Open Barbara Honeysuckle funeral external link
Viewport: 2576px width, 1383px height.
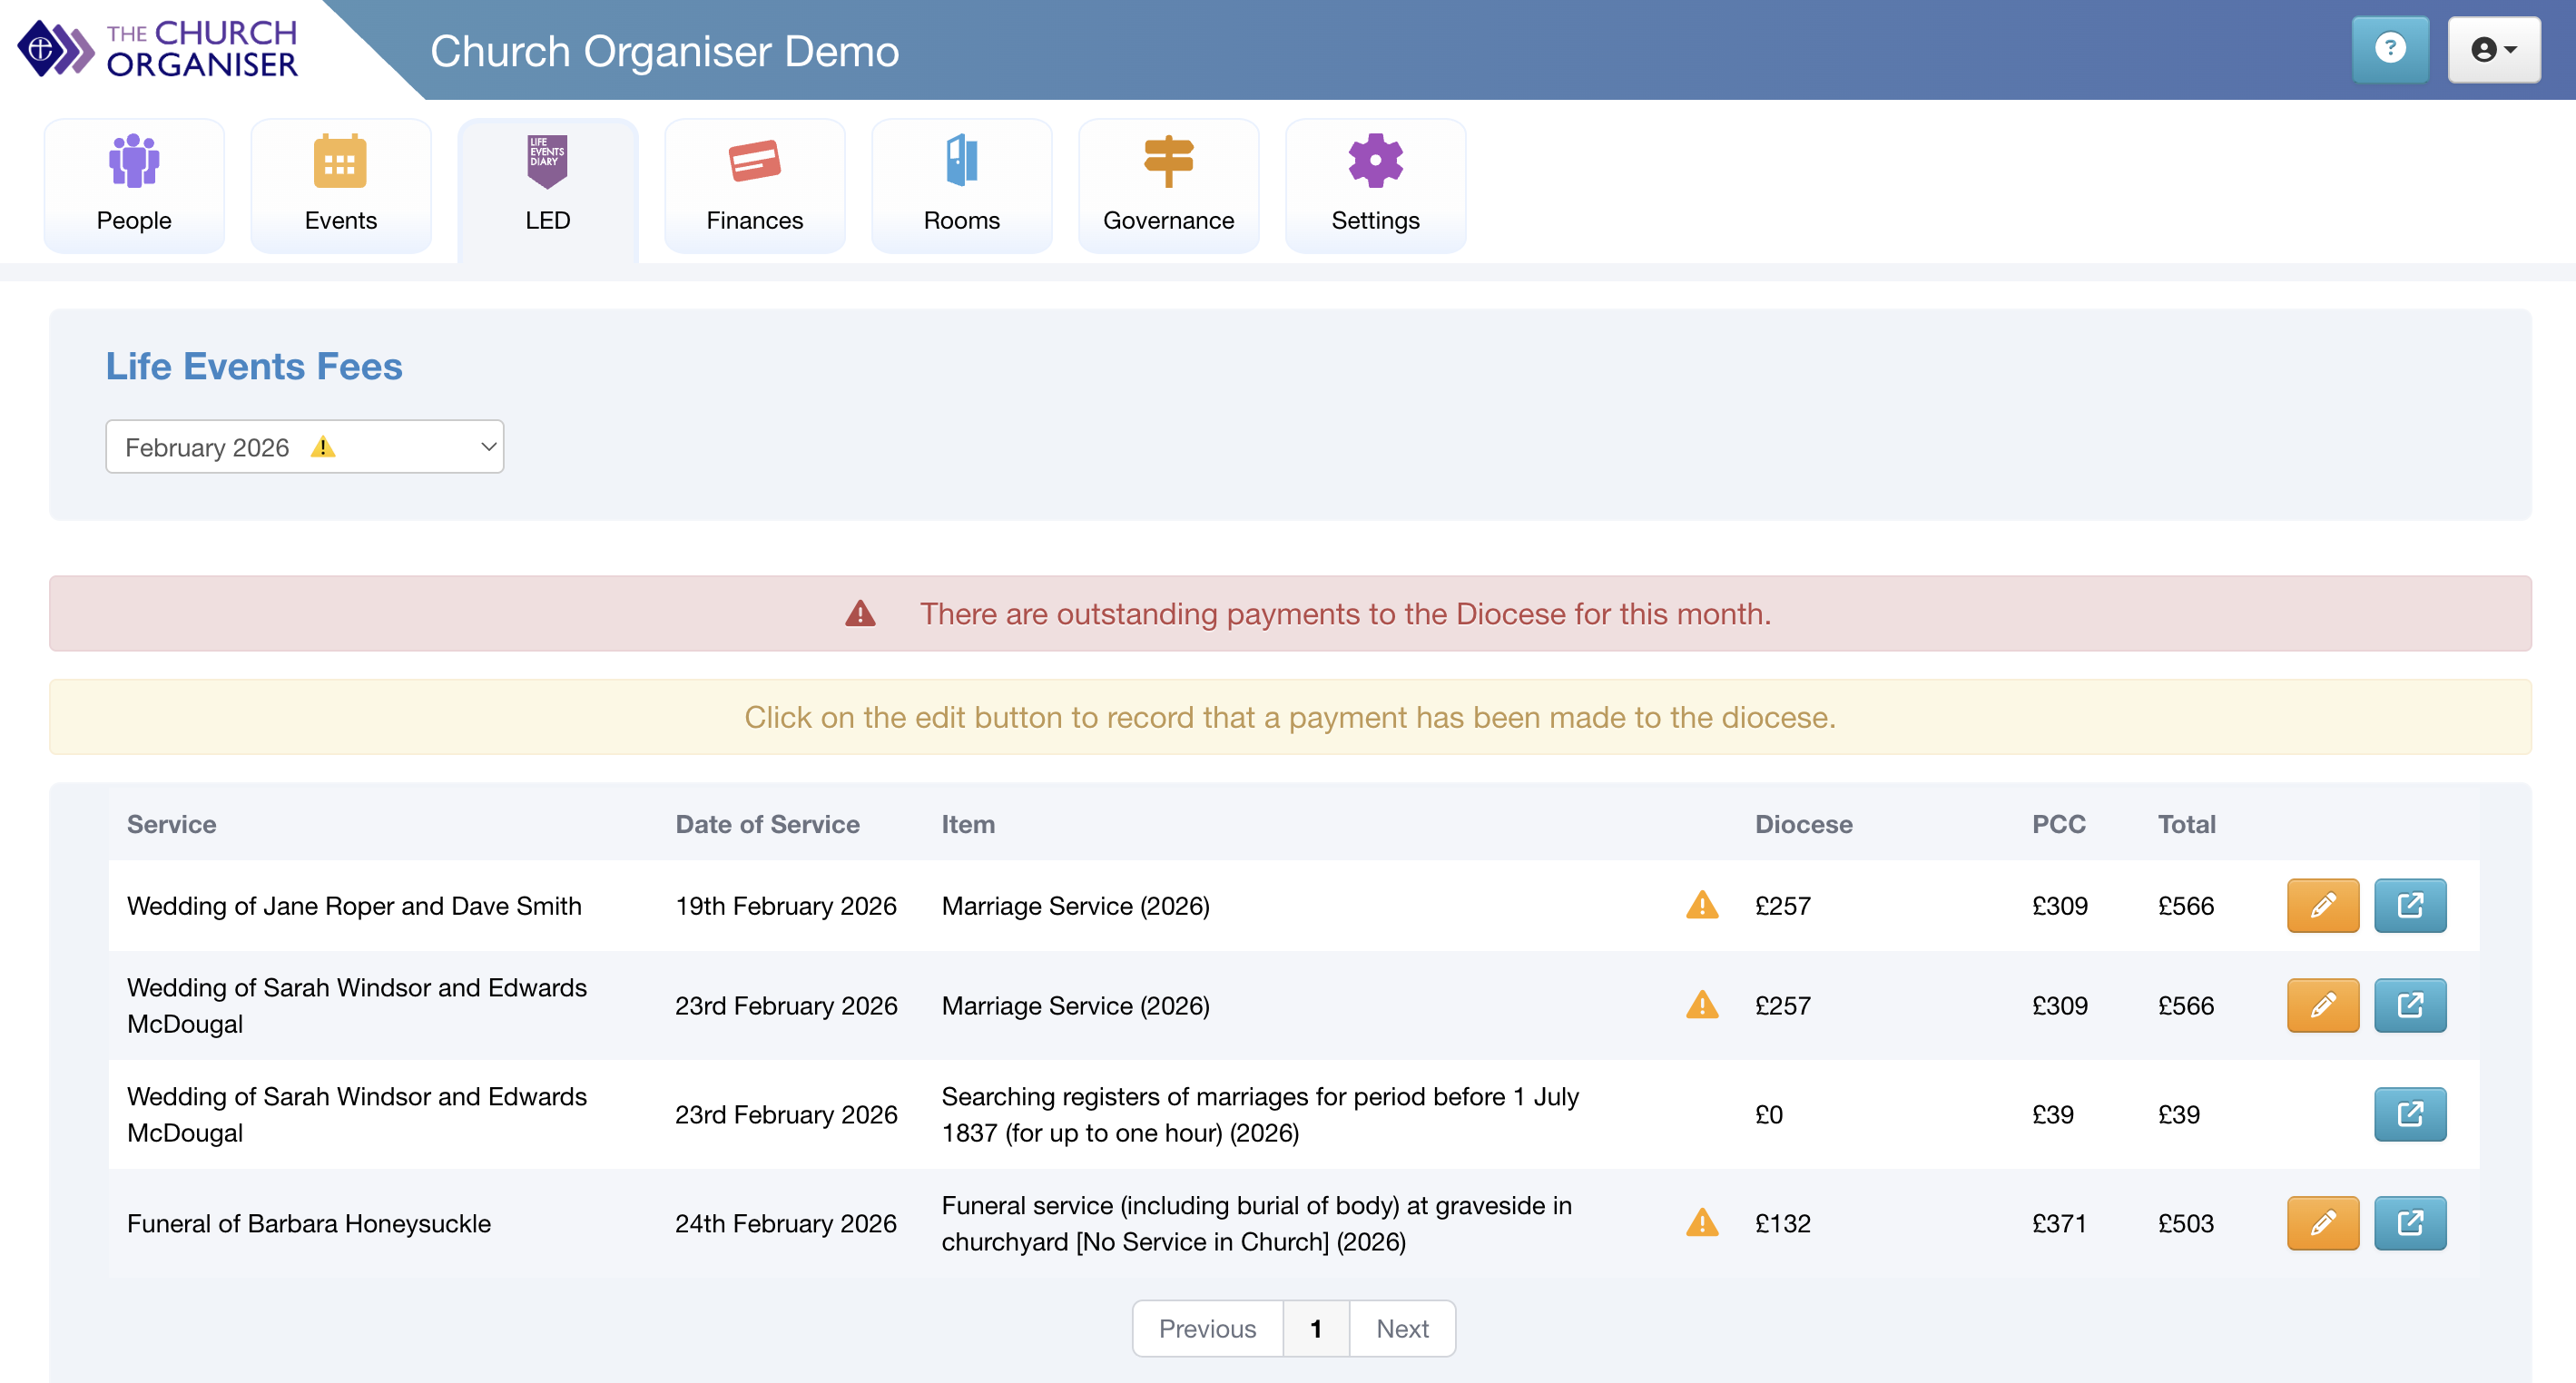[x=2409, y=1223]
